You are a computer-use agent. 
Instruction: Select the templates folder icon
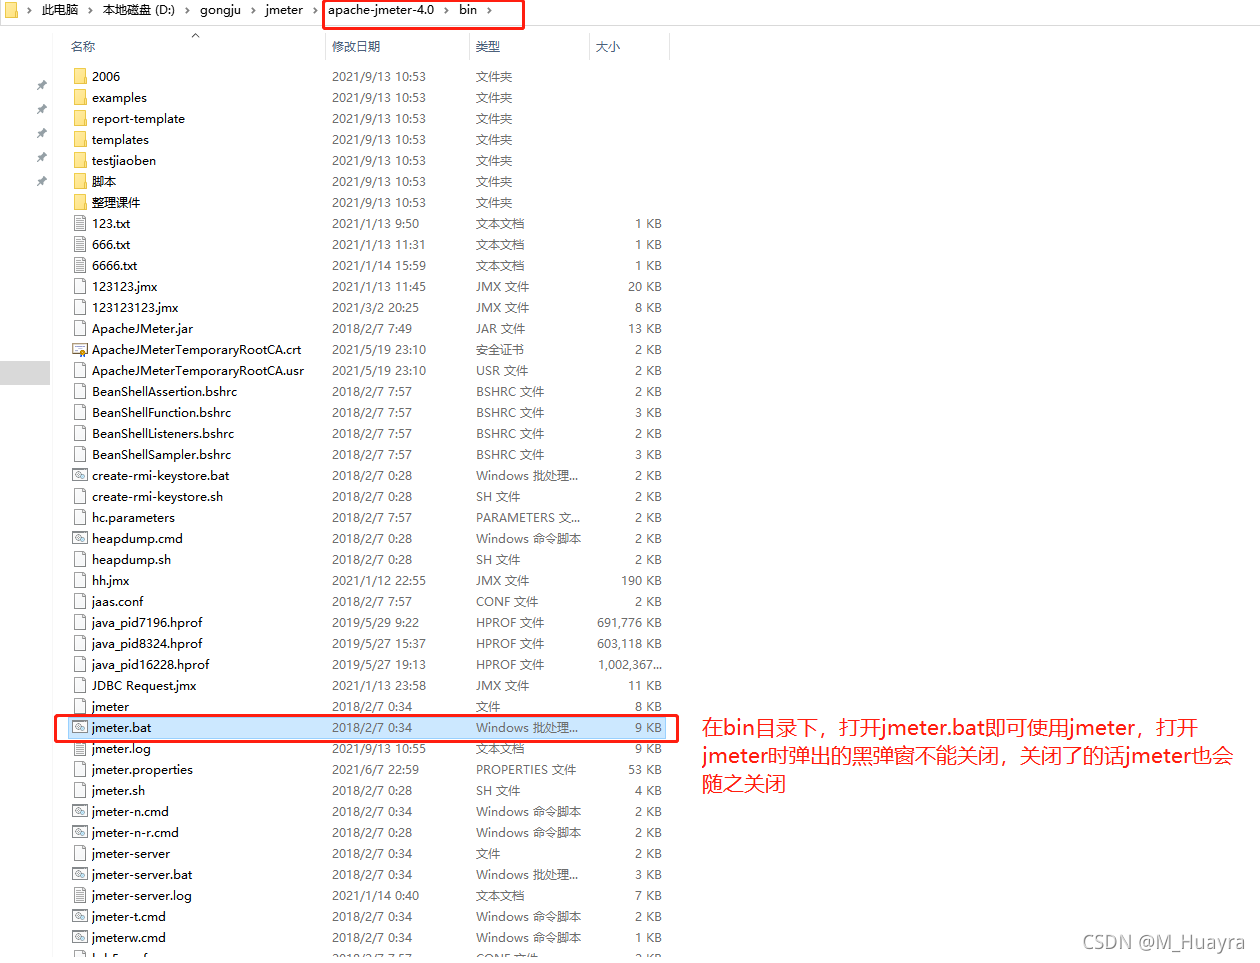tap(80, 139)
